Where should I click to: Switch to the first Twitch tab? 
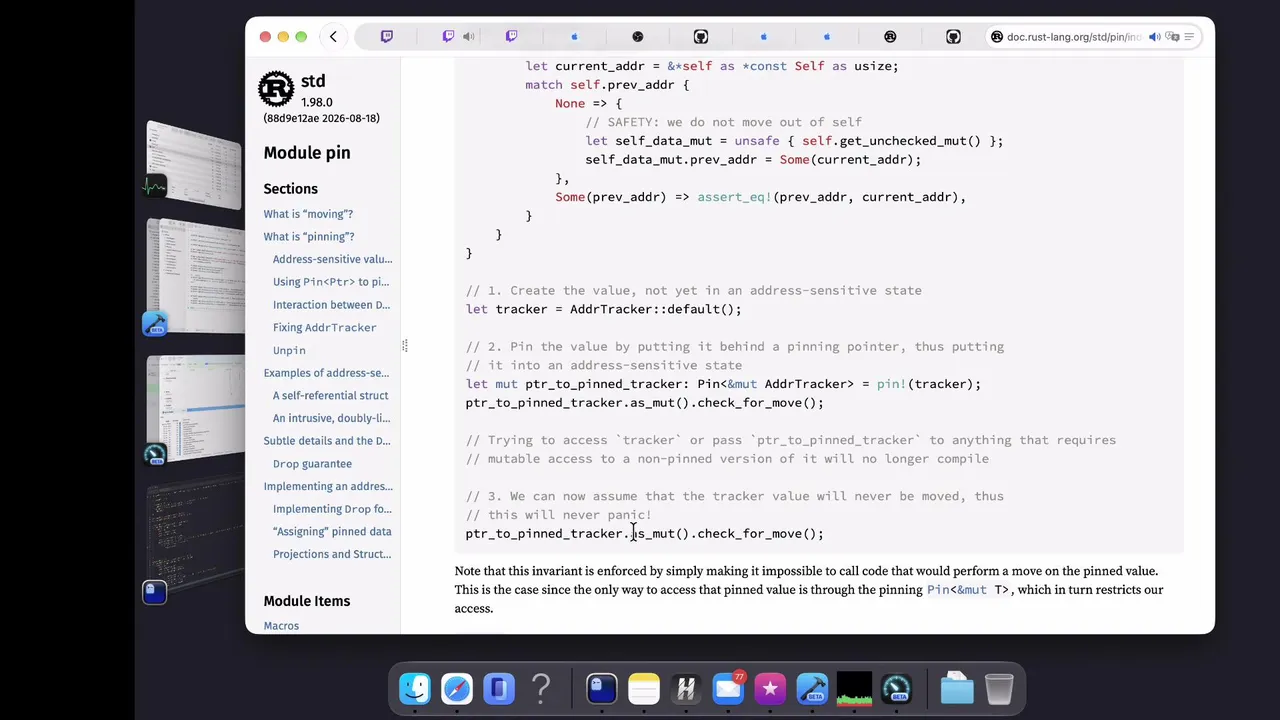pyautogui.click(x=387, y=37)
